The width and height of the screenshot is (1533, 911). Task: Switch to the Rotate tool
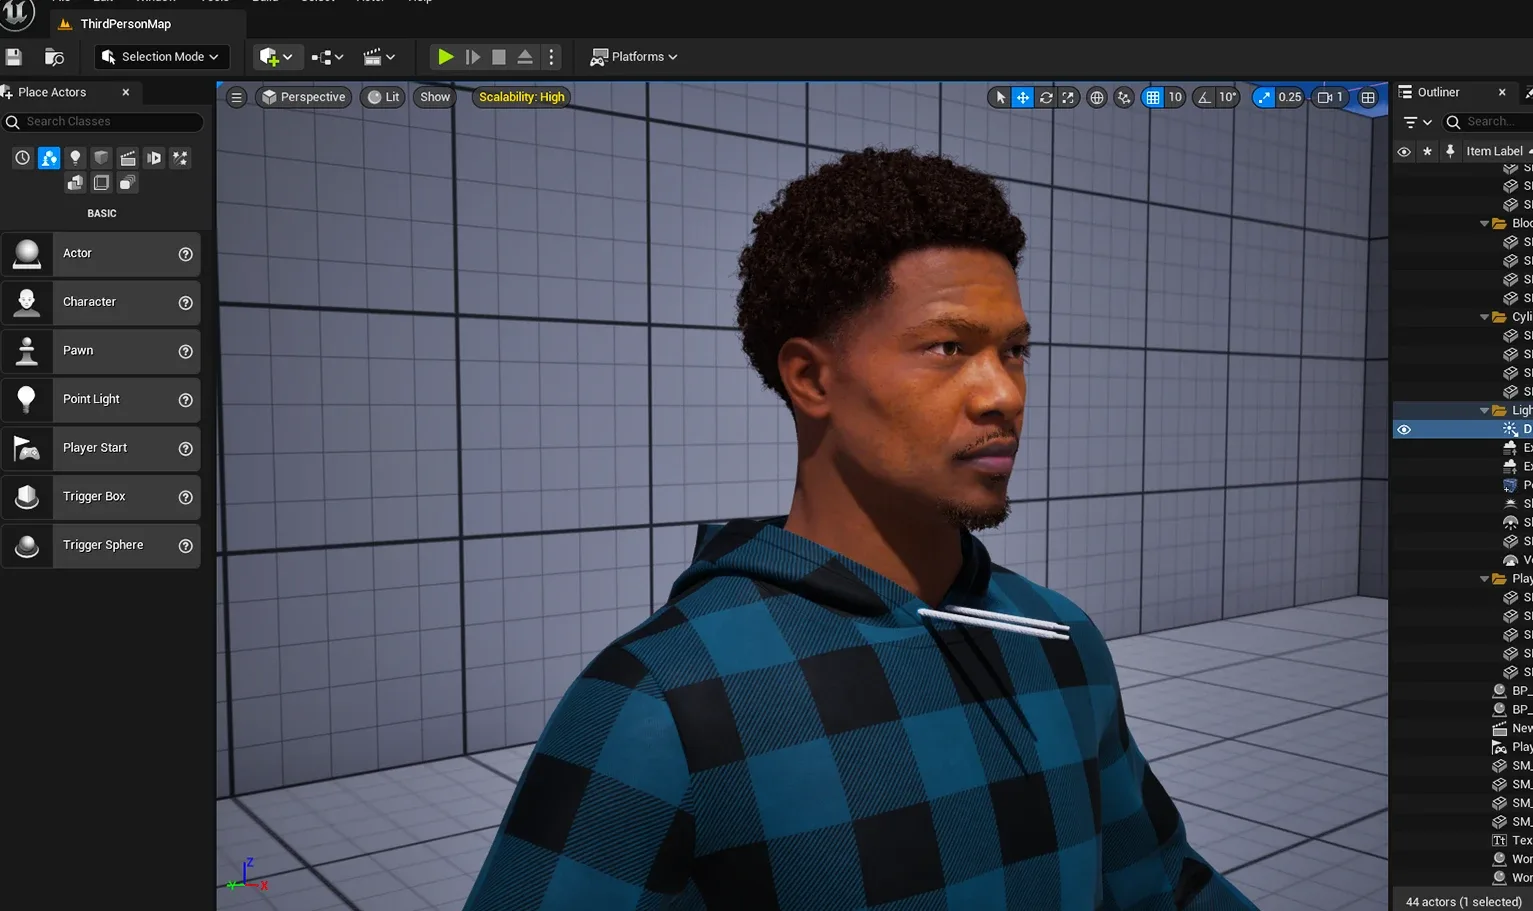pyautogui.click(x=1046, y=97)
